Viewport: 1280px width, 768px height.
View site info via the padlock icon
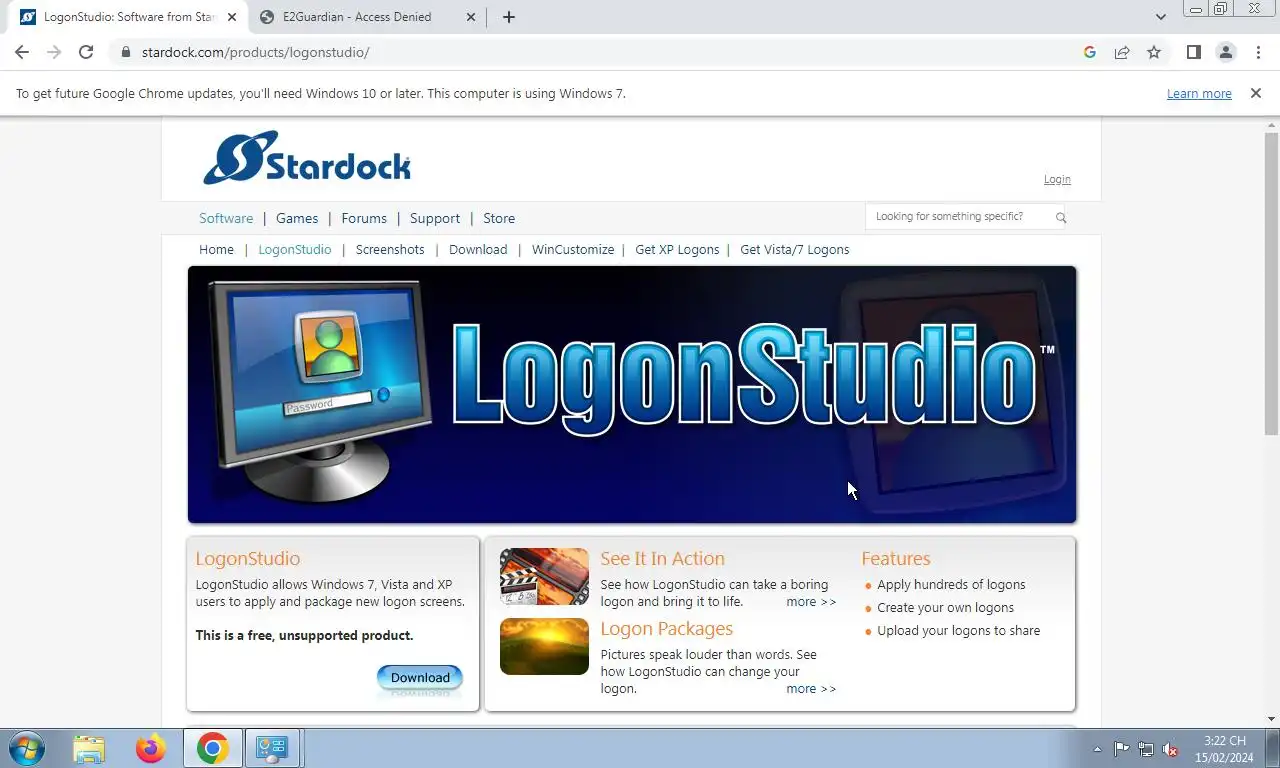[125, 52]
